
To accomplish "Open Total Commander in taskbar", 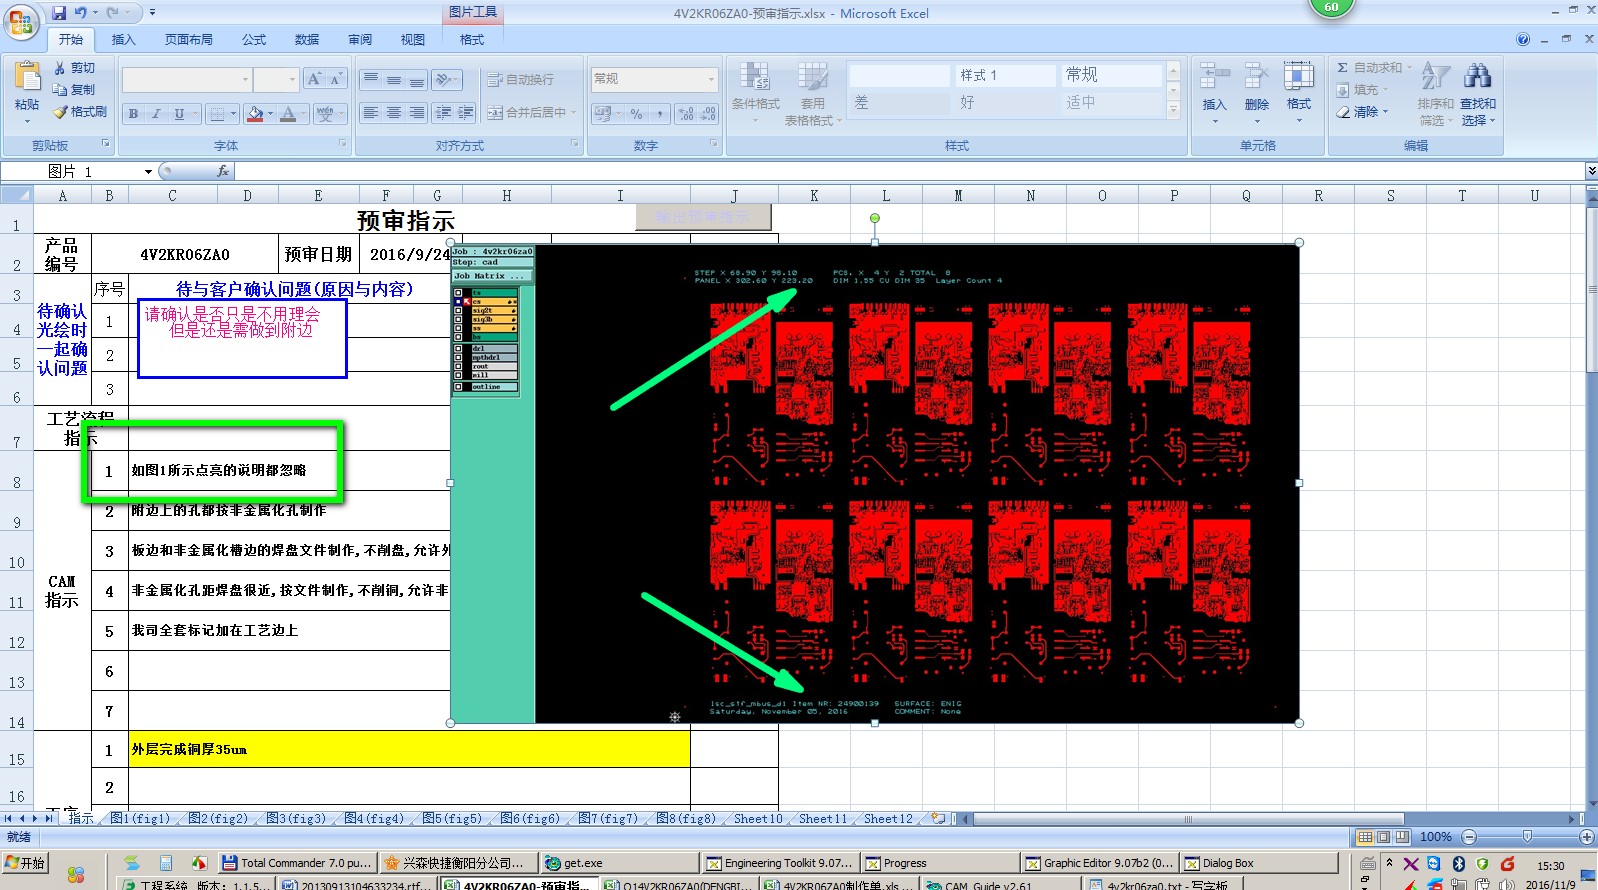I will click(297, 863).
